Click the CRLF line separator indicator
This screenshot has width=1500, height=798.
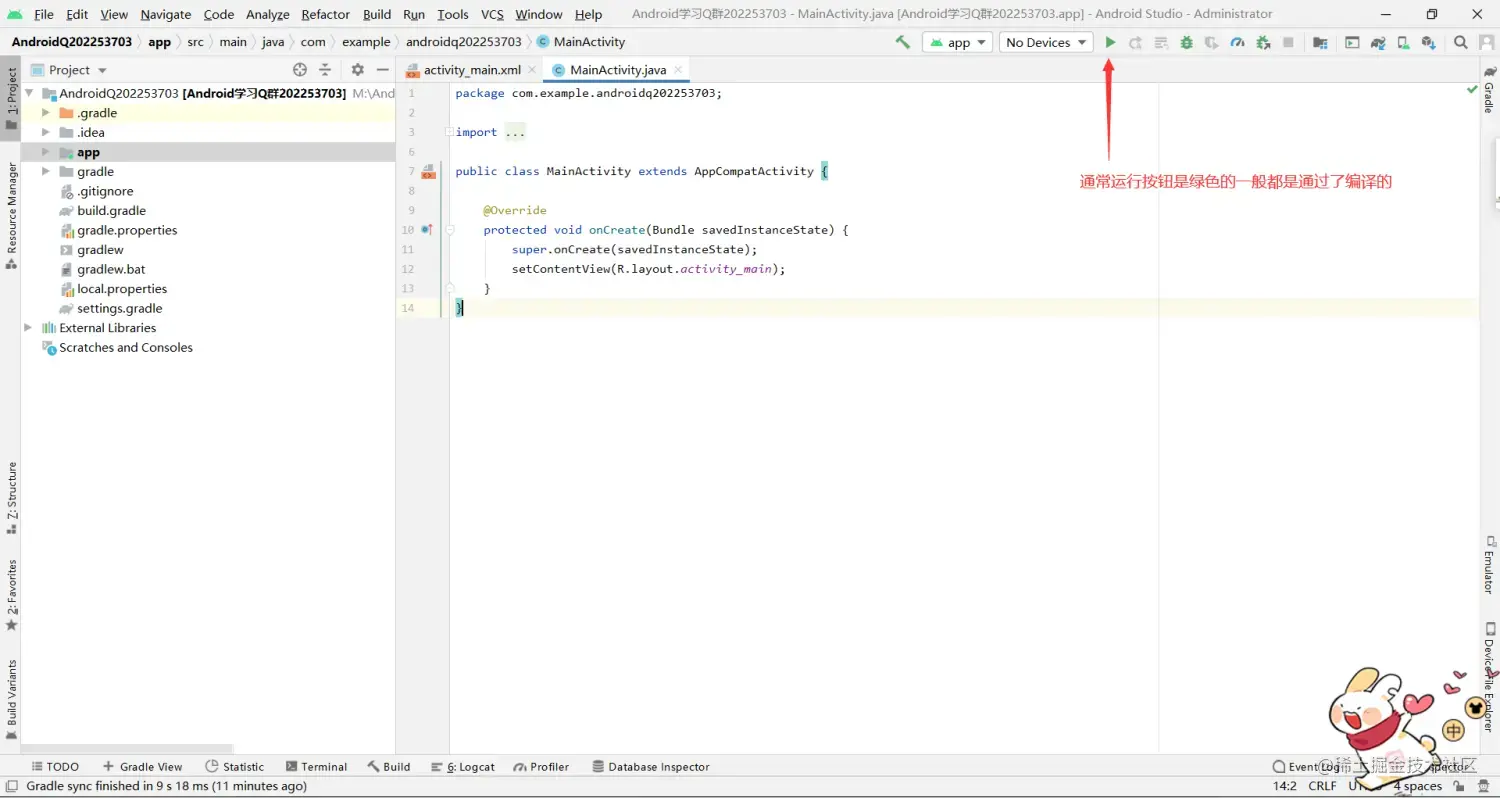(1322, 786)
